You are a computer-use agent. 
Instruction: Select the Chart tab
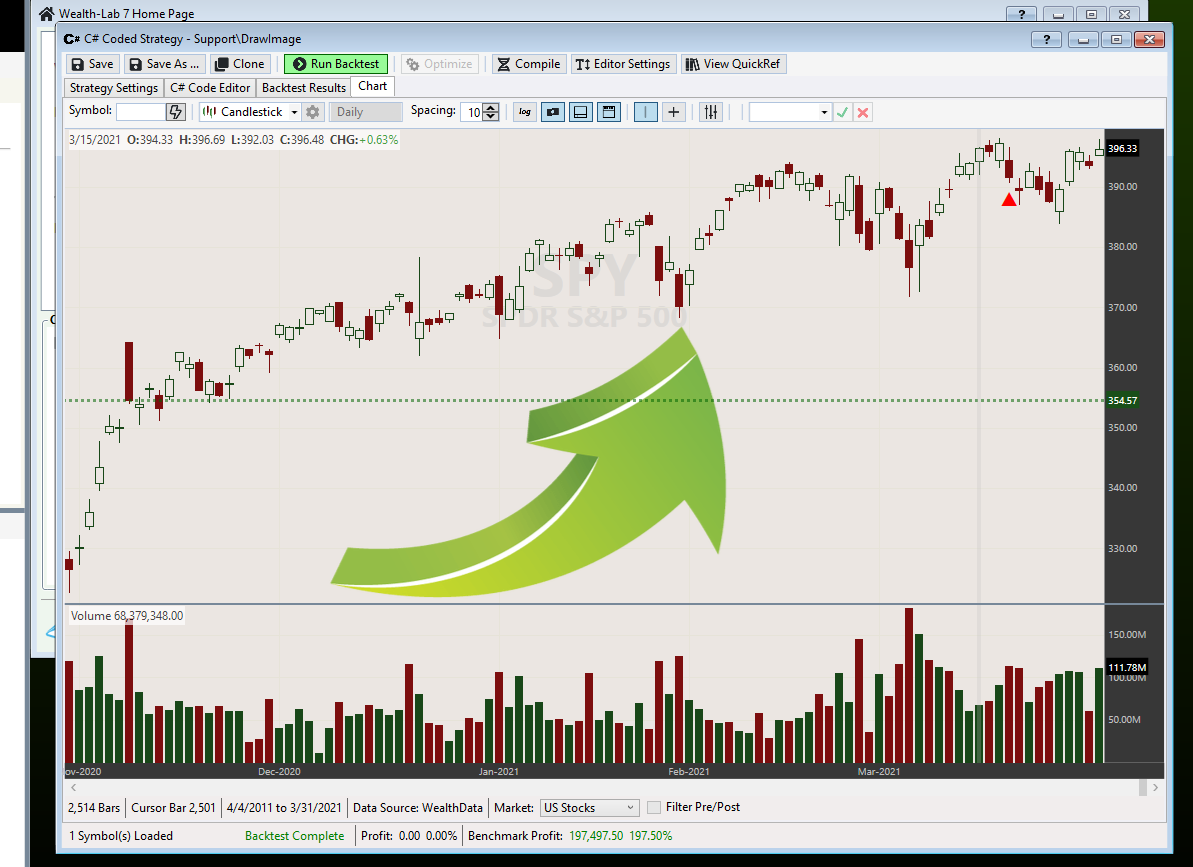pyautogui.click(x=373, y=86)
